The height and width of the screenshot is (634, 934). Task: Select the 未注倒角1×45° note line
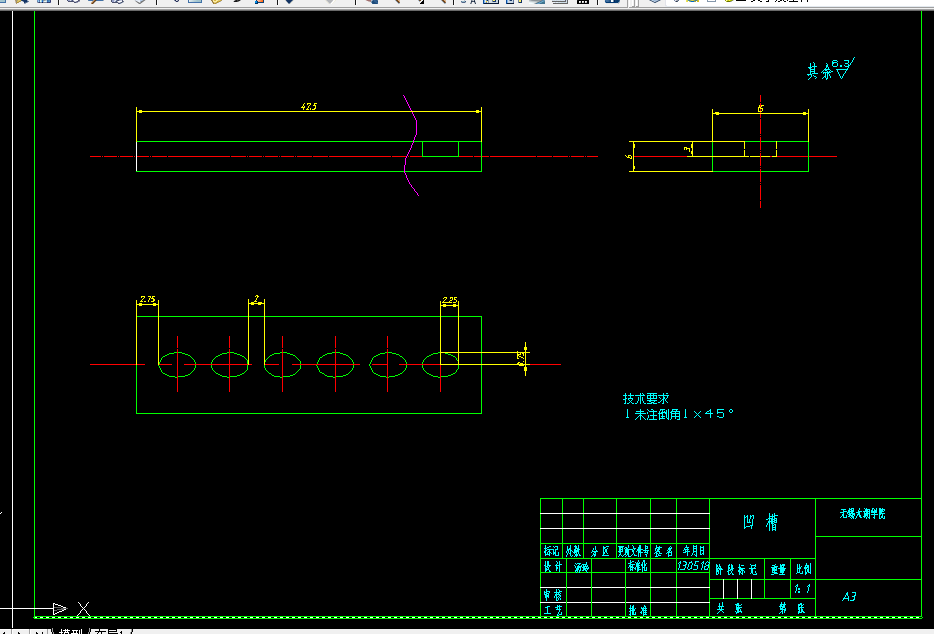(x=678, y=414)
